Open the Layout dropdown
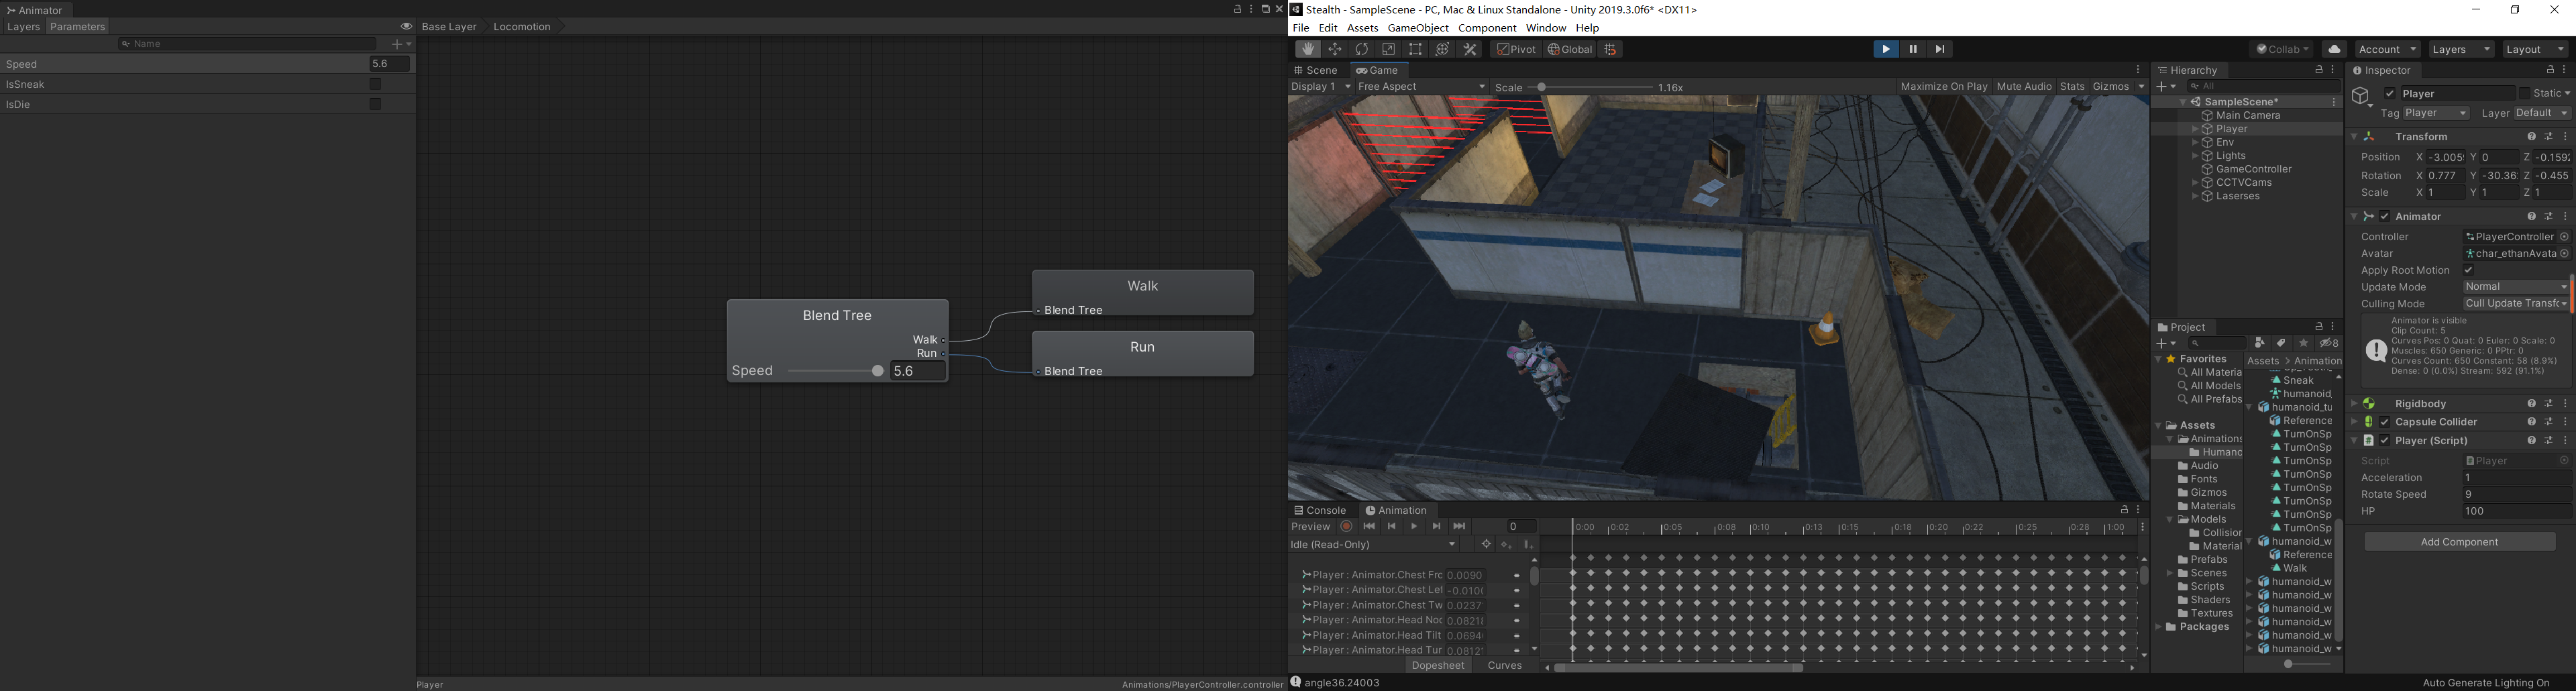Viewport: 2576px width, 691px height. 2535,49
